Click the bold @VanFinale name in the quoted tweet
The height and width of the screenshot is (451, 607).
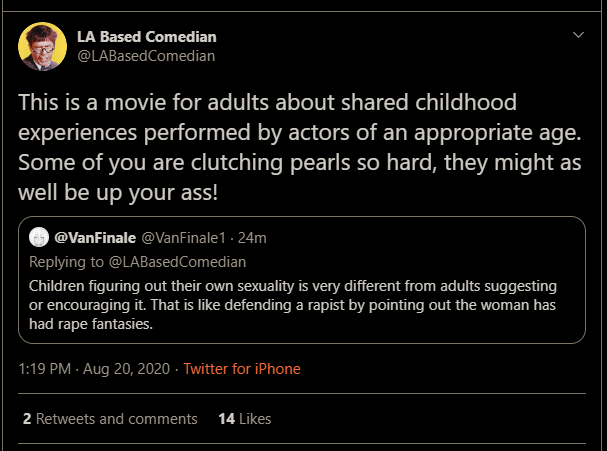click(x=95, y=238)
